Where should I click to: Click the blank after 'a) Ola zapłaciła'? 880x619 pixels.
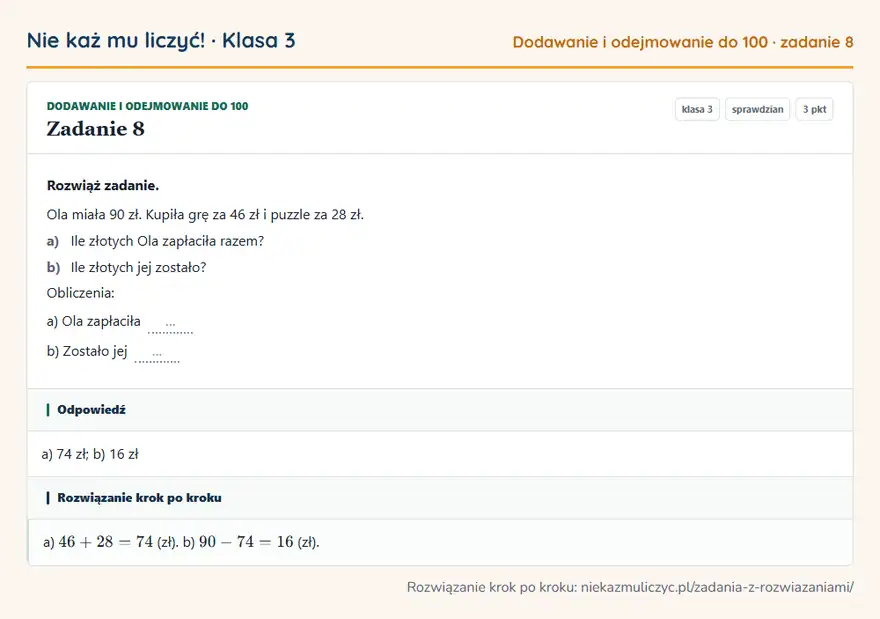click(x=170, y=325)
